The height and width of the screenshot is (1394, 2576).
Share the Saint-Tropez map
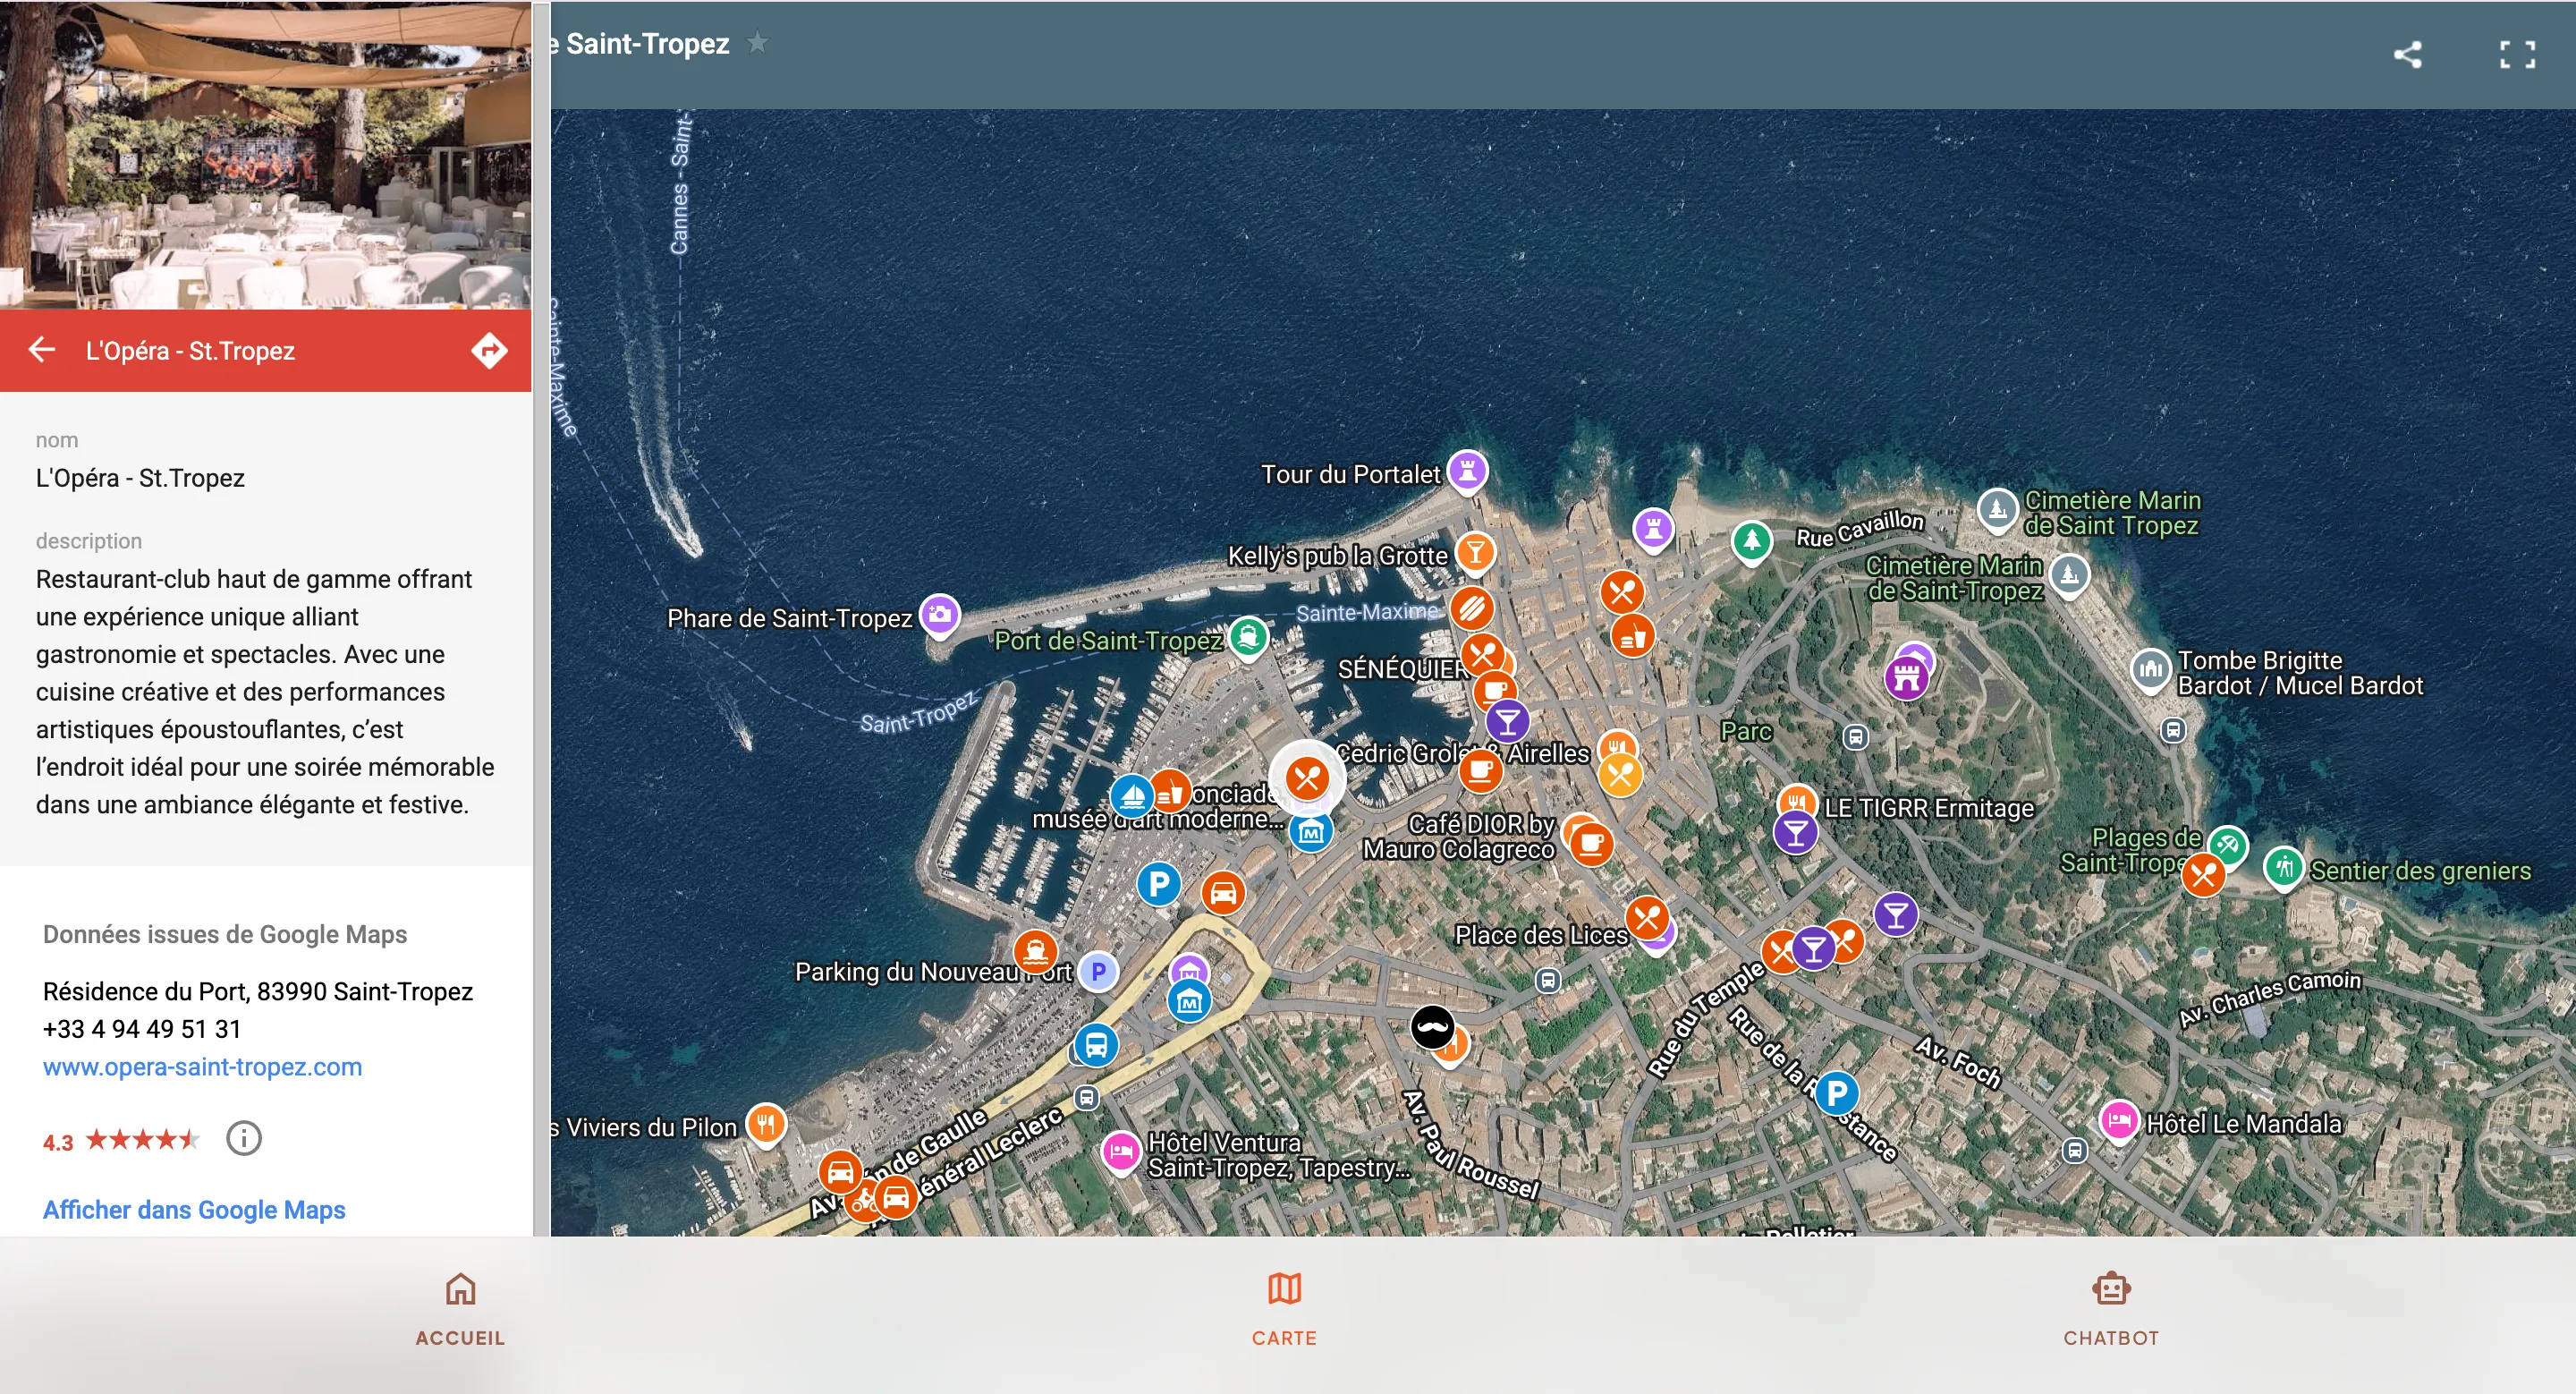[x=2408, y=54]
